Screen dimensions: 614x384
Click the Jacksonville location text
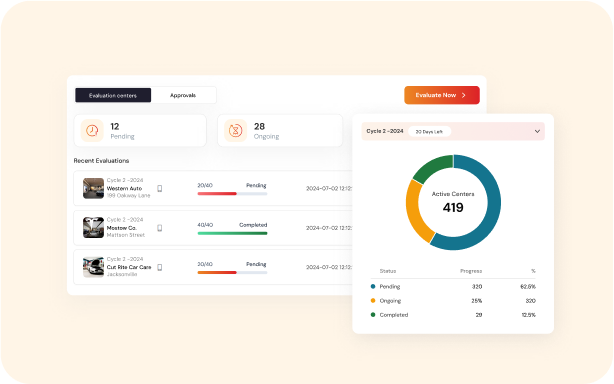pyautogui.click(x=122, y=274)
